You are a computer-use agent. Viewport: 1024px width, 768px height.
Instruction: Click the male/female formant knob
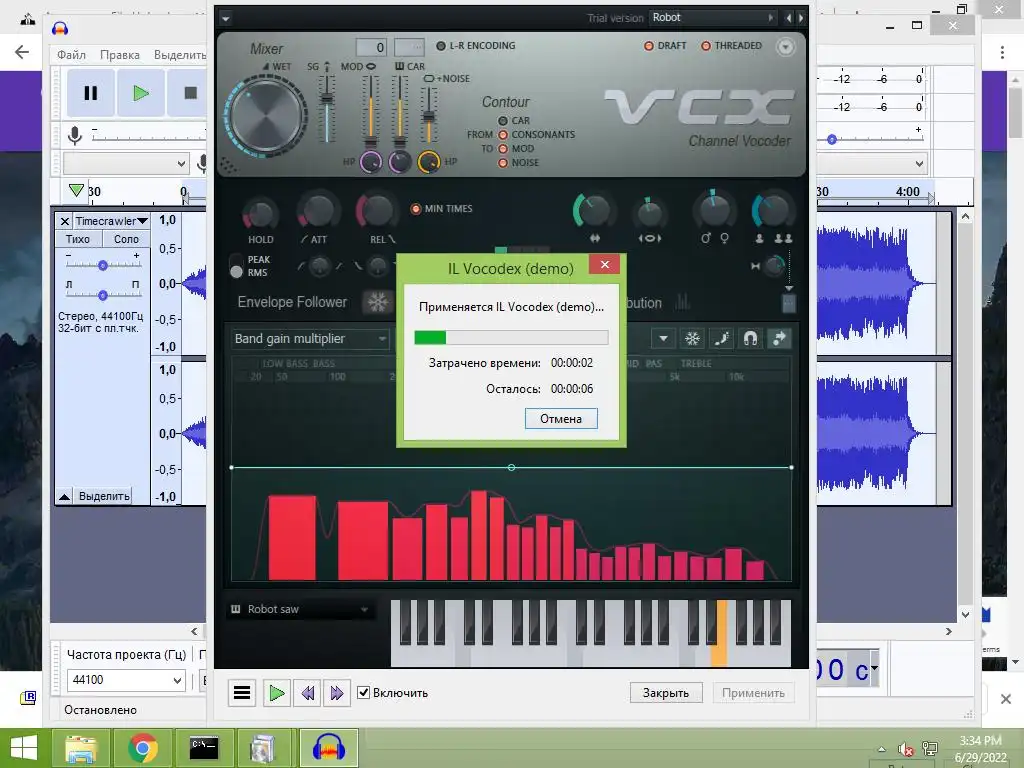[x=713, y=210]
